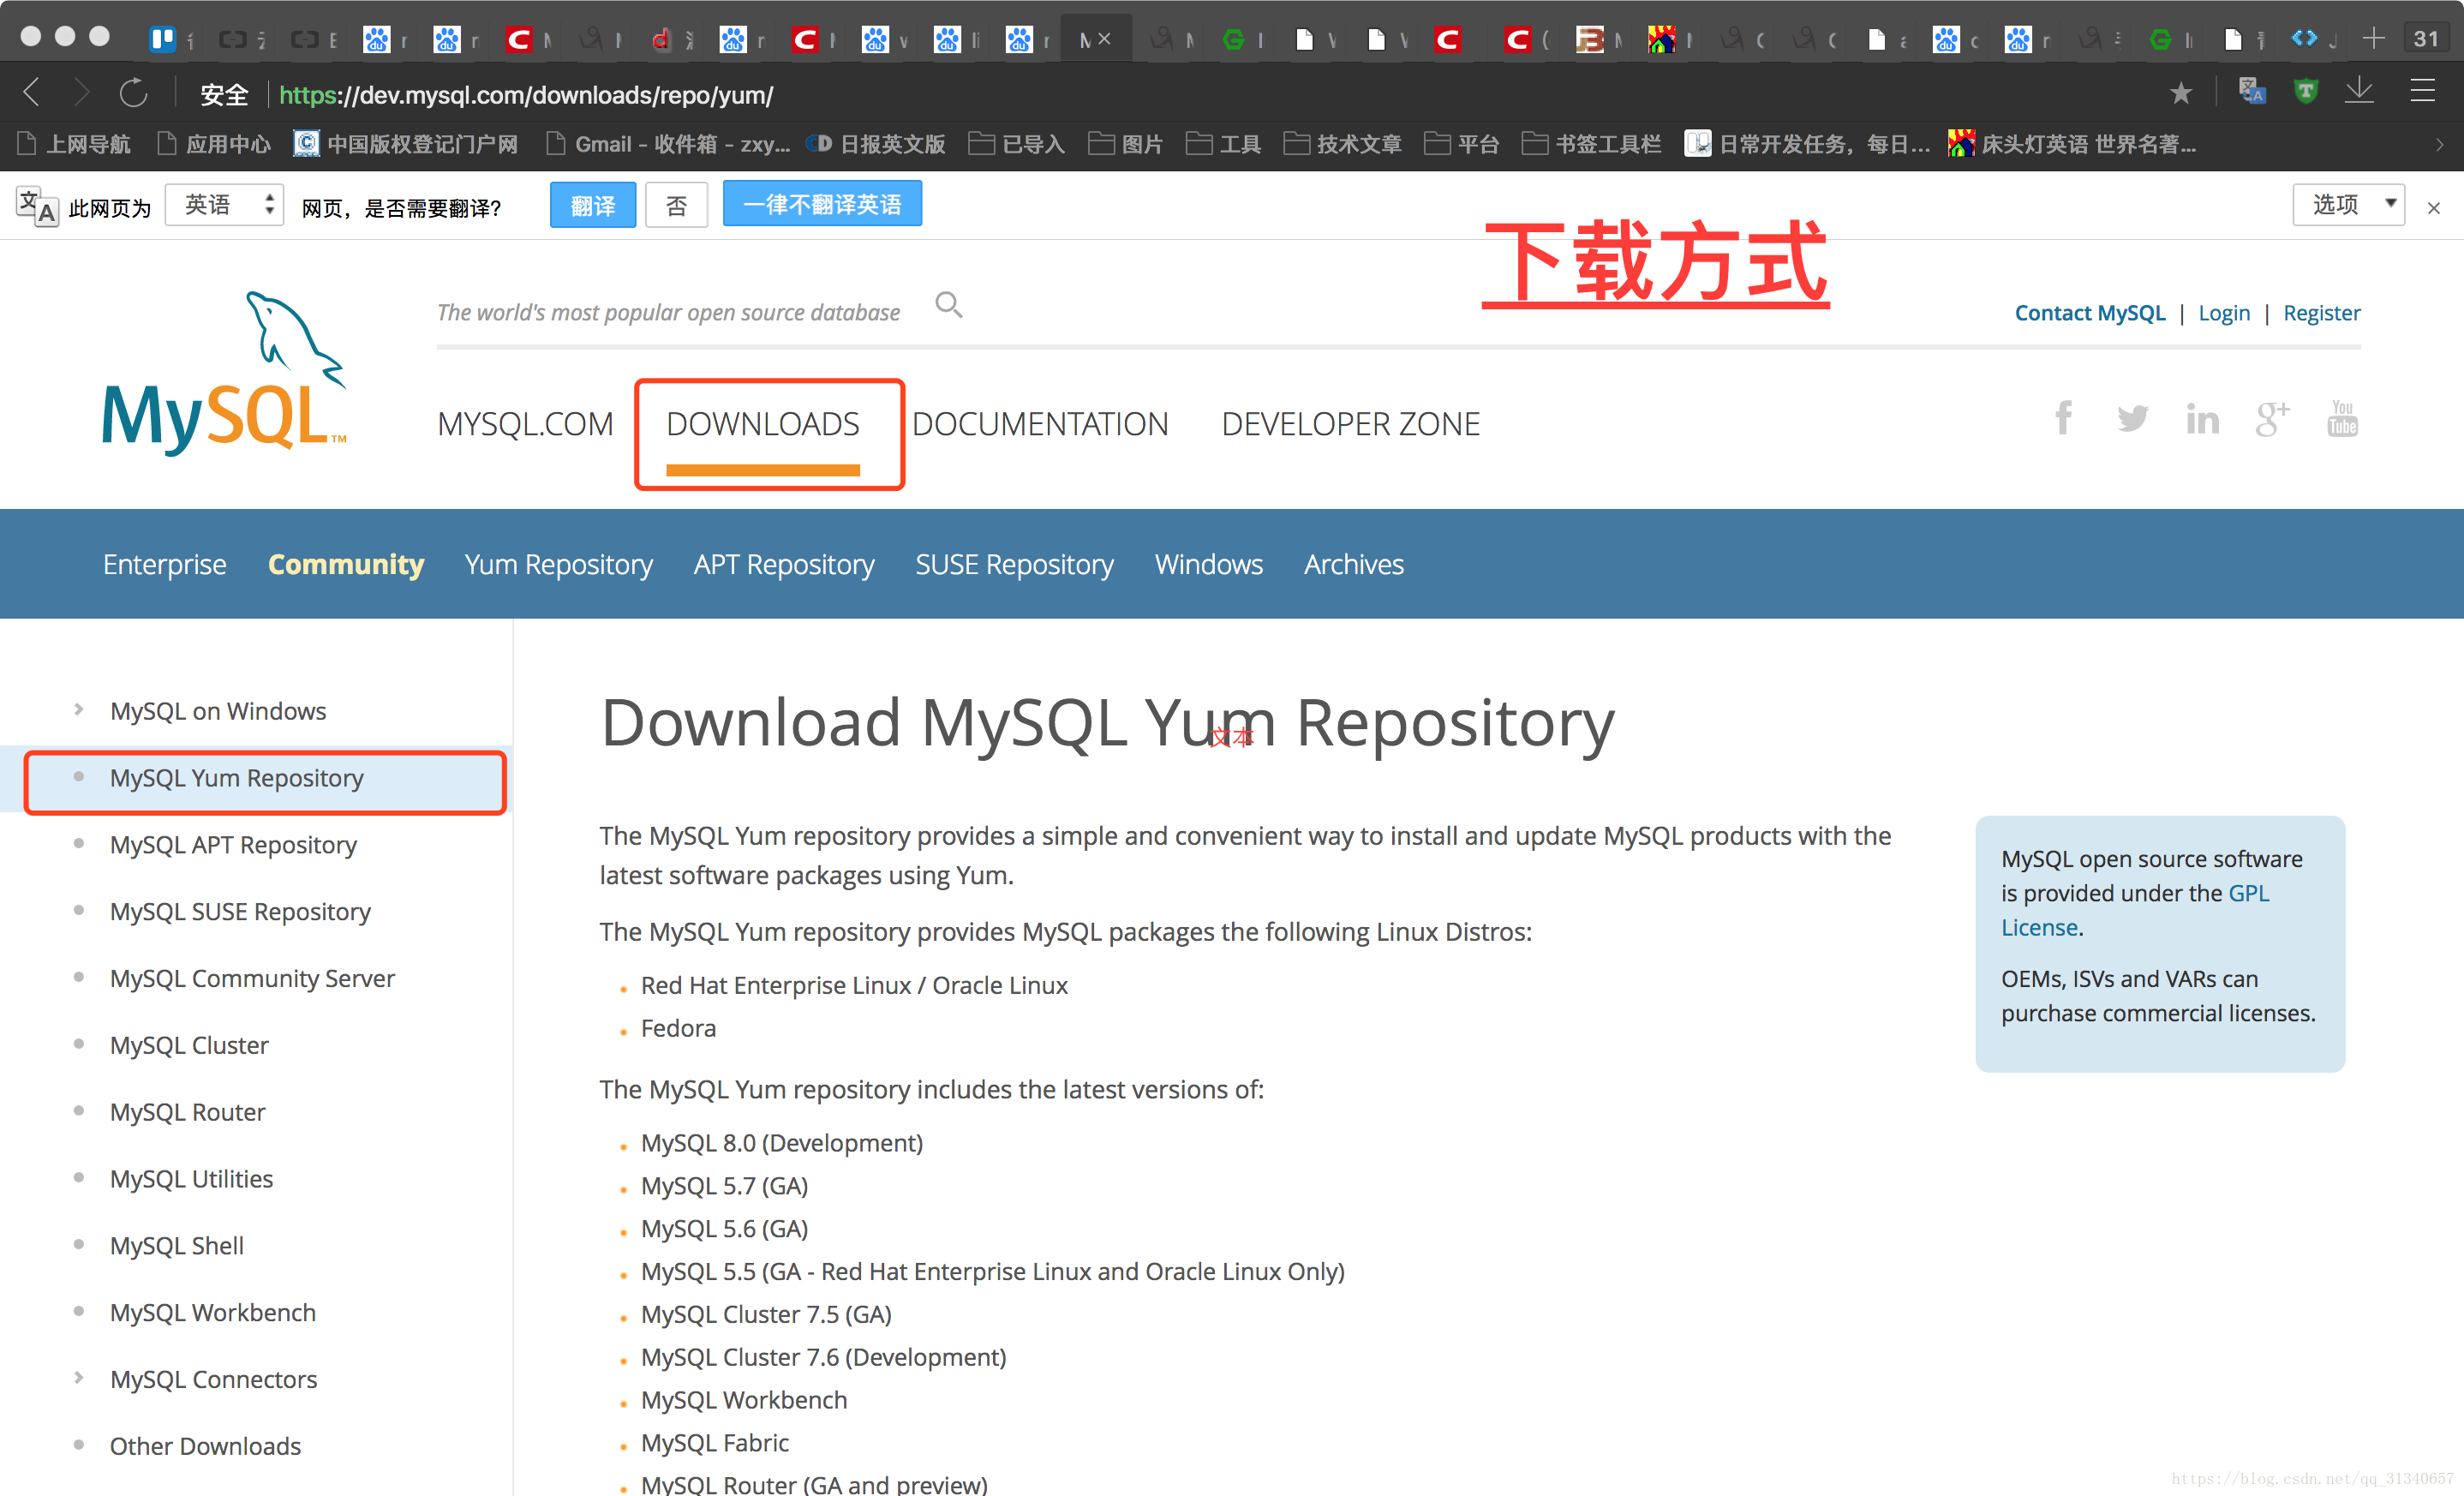
Task: Open MySQL's YouTube icon
Action: tap(2342, 418)
